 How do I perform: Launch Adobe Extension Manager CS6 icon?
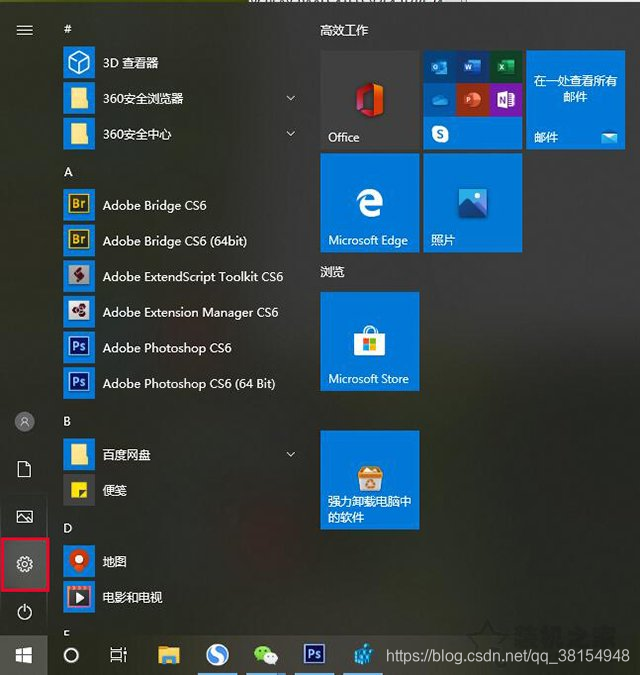(79, 312)
